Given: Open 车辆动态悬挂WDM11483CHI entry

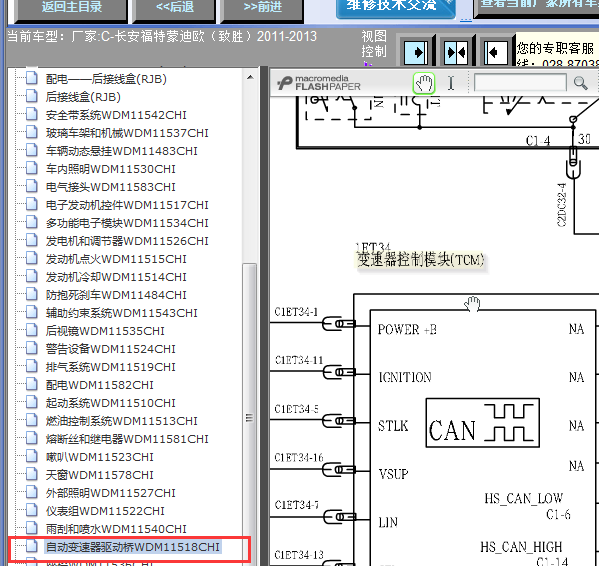Looking at the screenshot, I should pos(121,151).
